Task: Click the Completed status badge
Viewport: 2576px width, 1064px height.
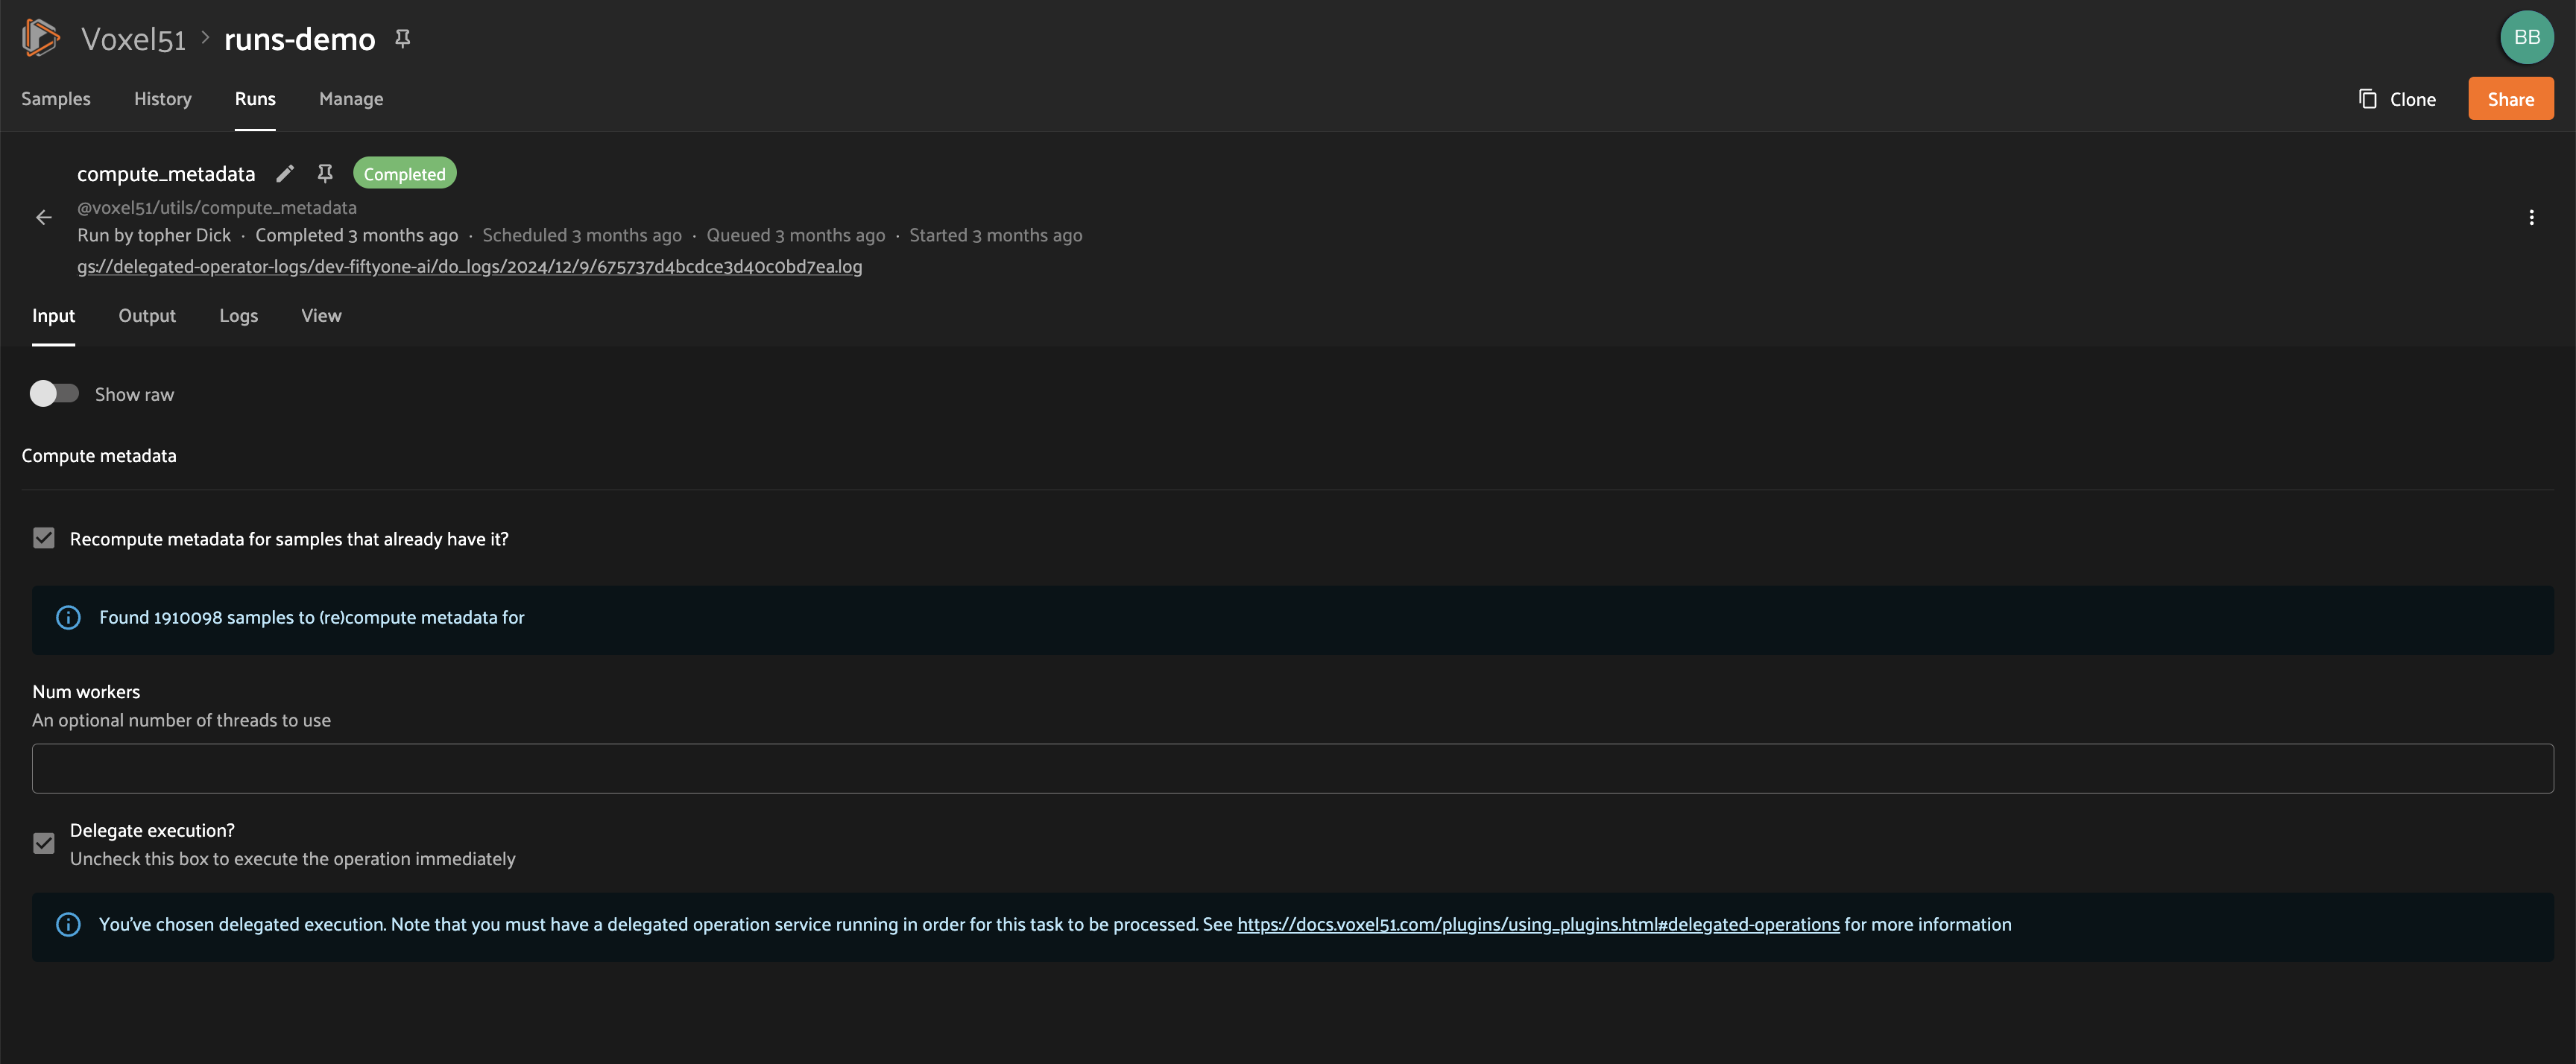Action: point(404,174)
